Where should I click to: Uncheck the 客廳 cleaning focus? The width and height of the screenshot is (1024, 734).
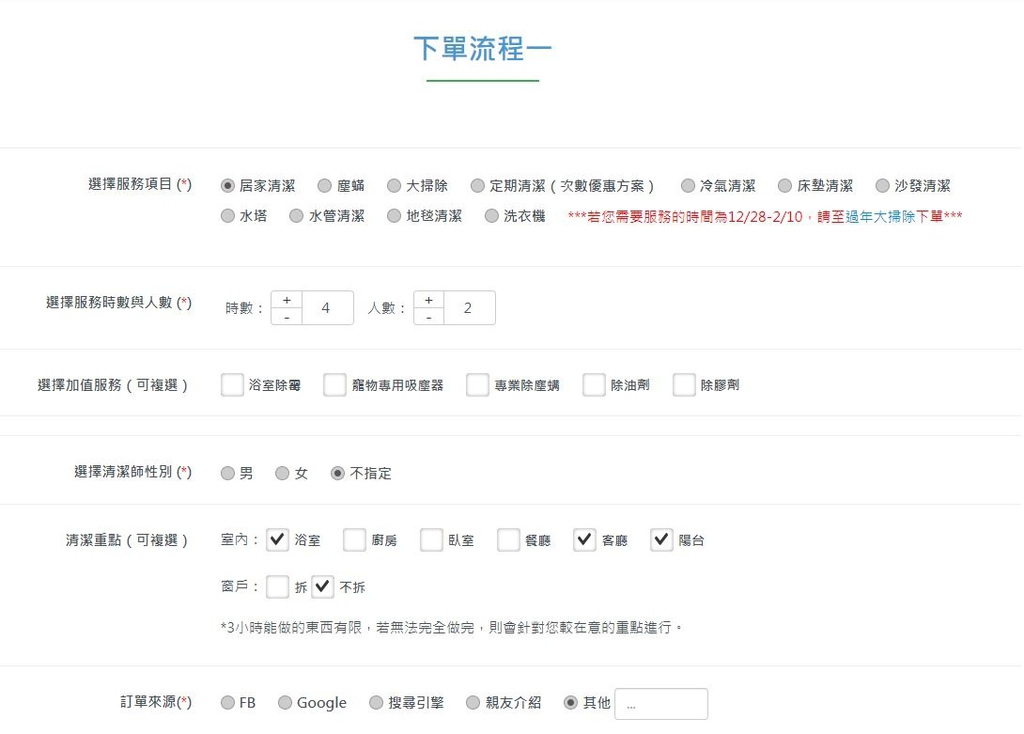[583, 540]
